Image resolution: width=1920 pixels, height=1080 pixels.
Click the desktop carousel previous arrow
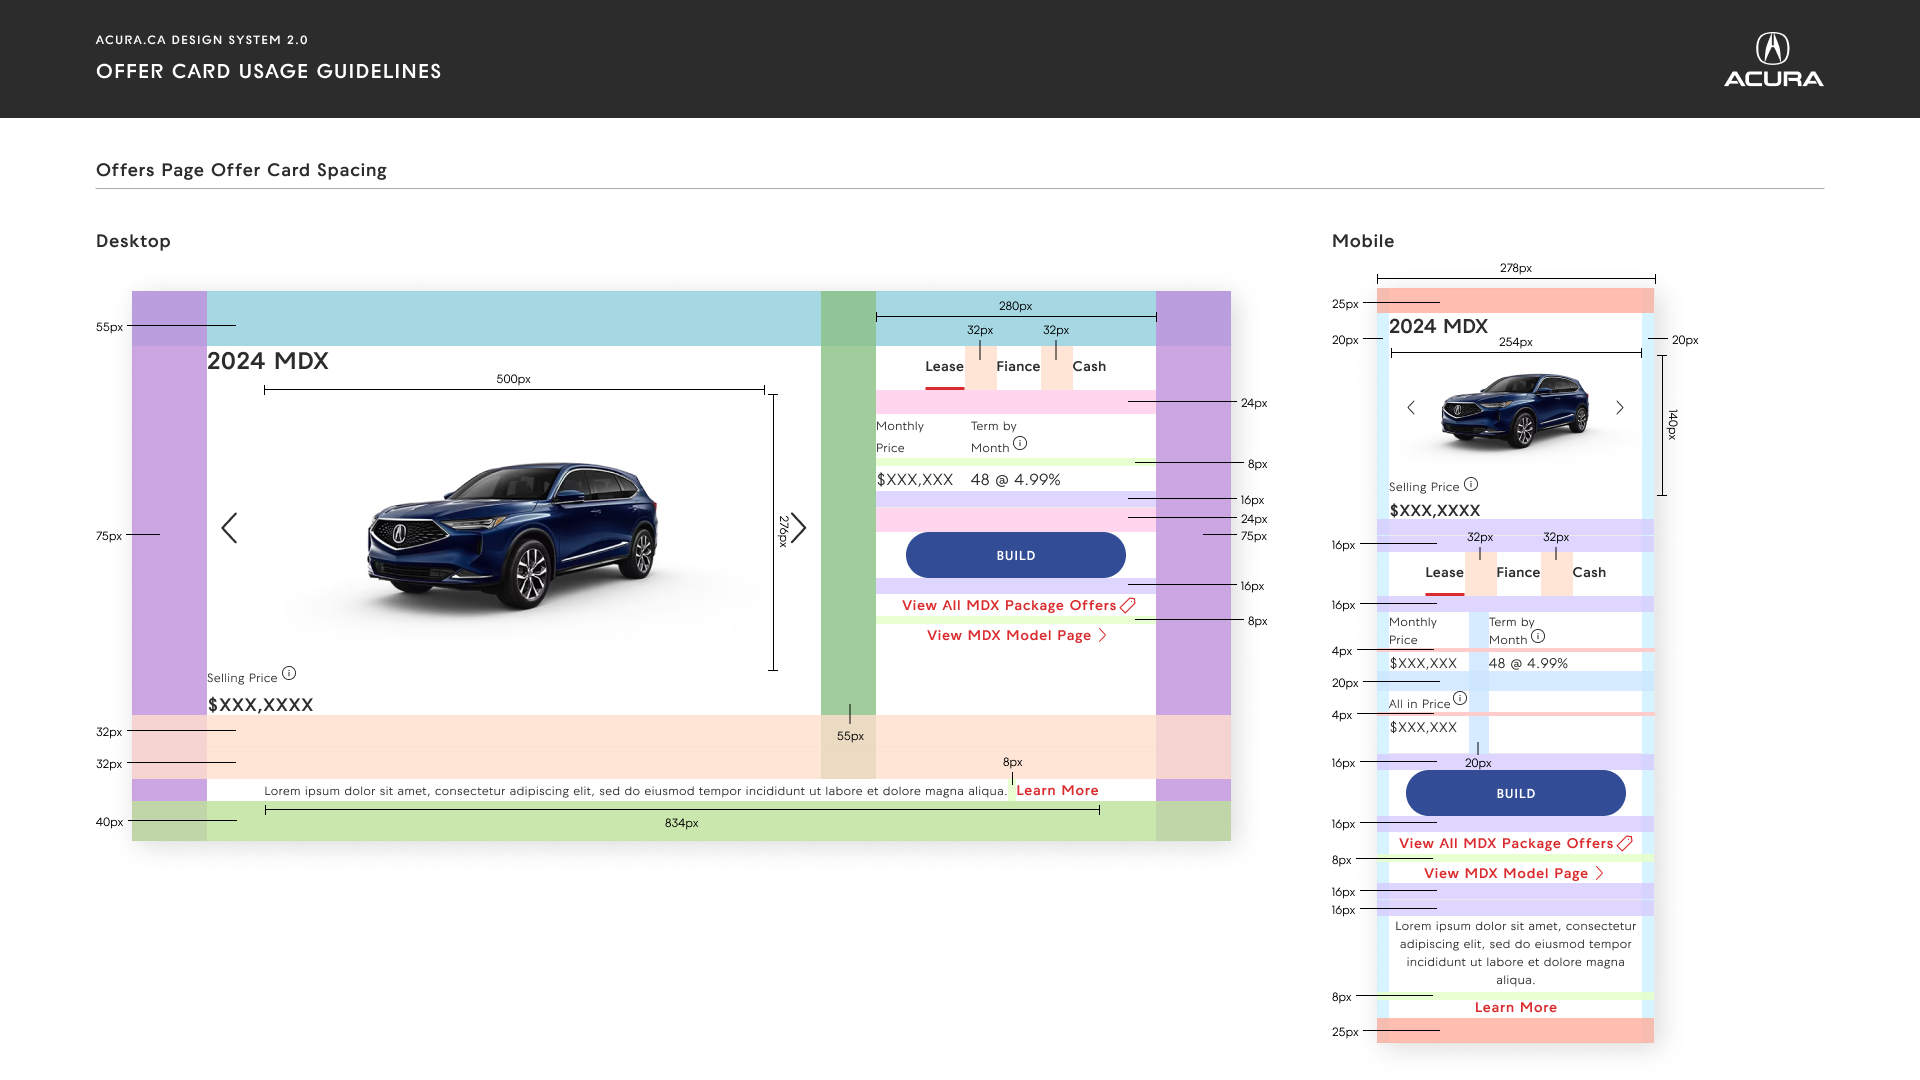tap(229, 528)
